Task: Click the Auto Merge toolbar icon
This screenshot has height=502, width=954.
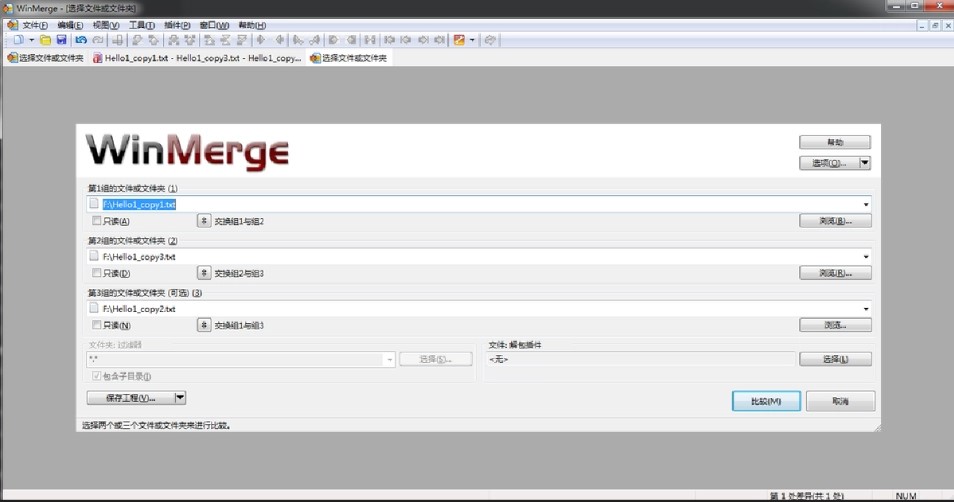Action: click(370, 40)
